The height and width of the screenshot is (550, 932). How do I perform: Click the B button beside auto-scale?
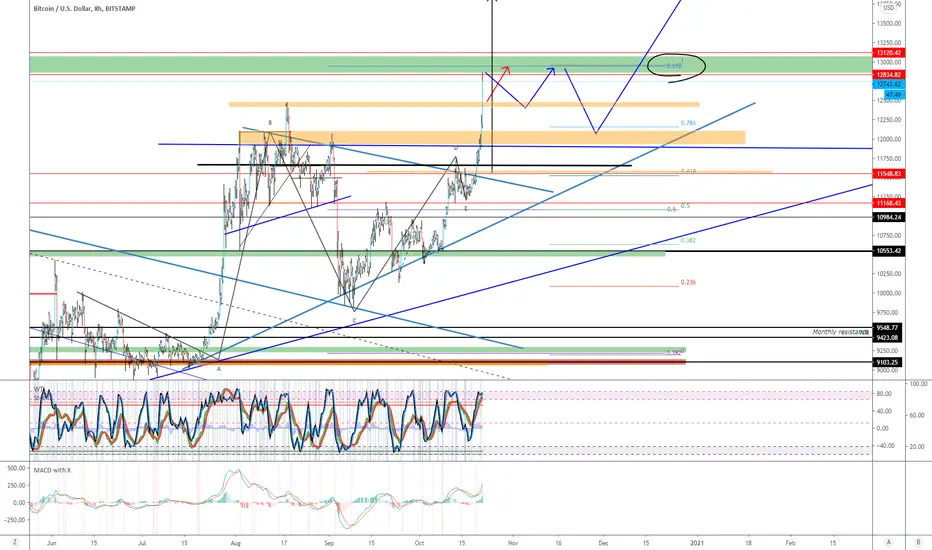pos(918,542)
